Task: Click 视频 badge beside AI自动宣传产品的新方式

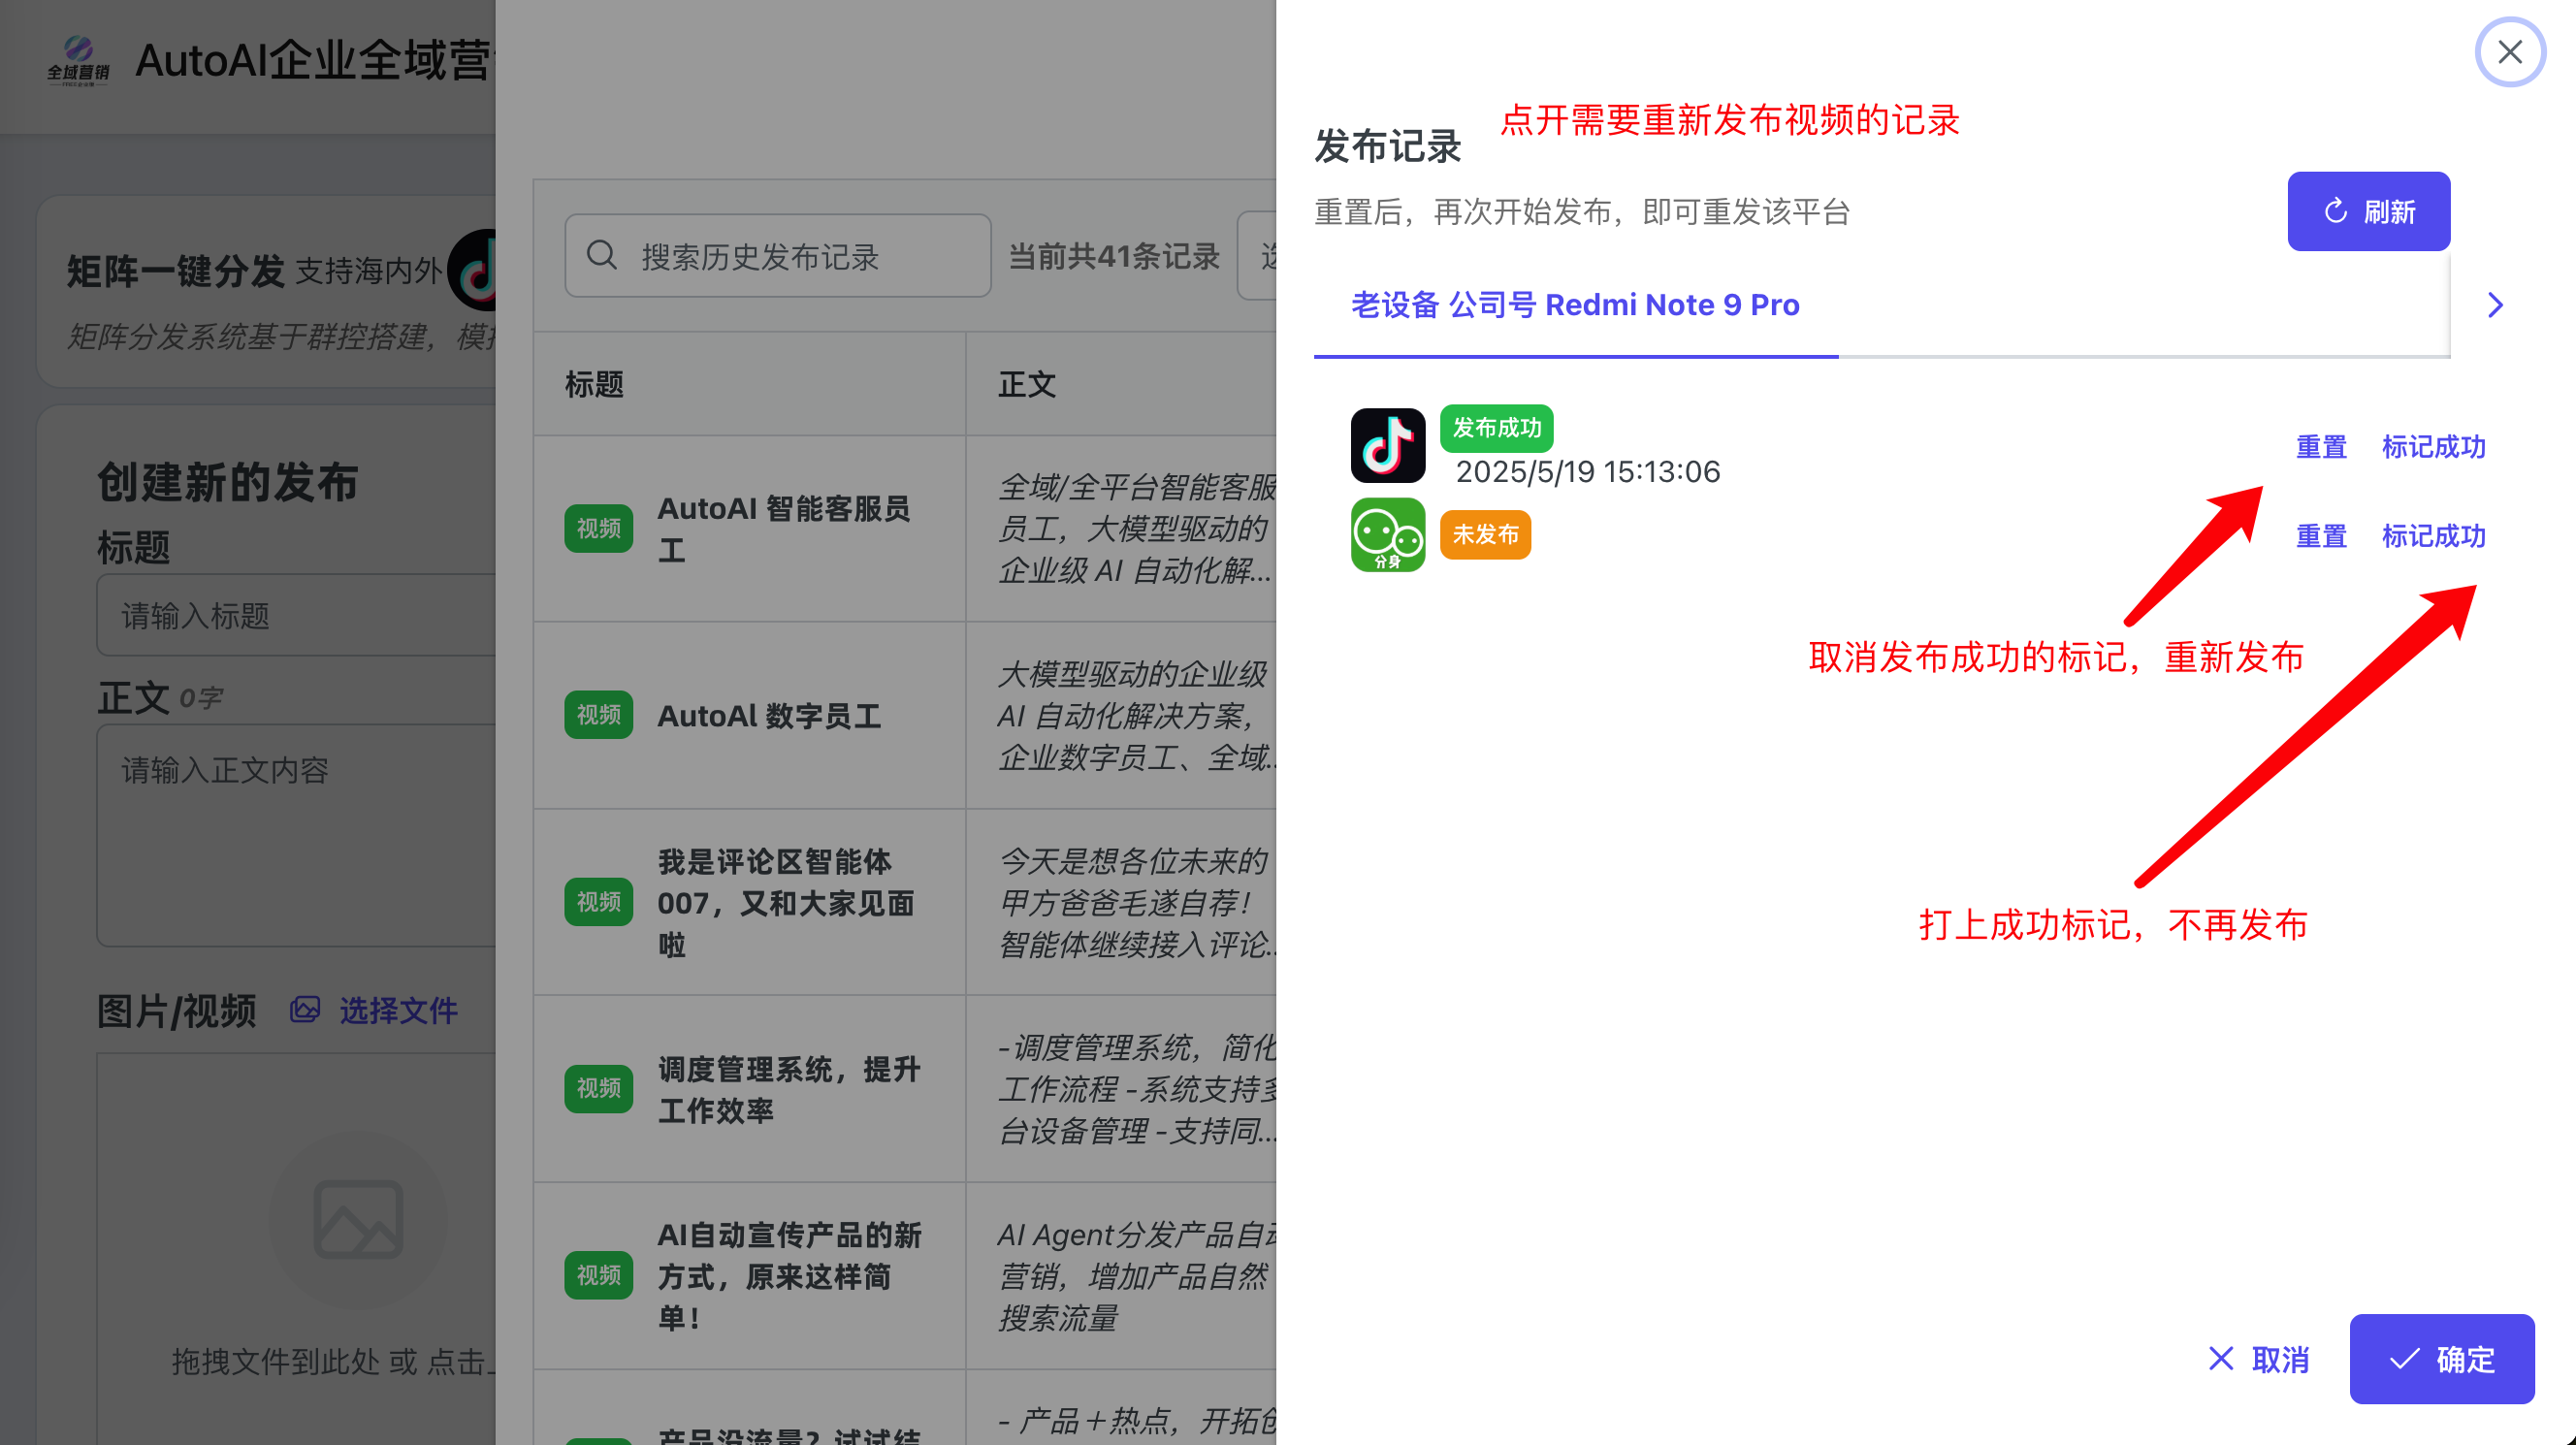Action: pyautogui.click(x=598, y=1275)
